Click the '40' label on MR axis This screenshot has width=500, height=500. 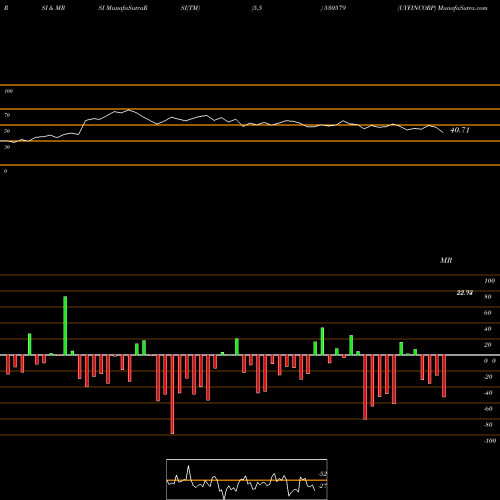click(488, 329)
